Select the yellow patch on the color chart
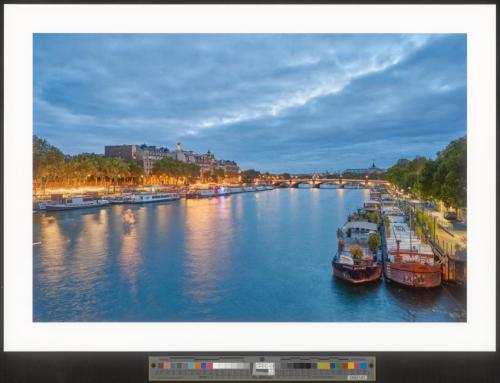500x383 pixels. pyautogui.click(x=351, y=365)
